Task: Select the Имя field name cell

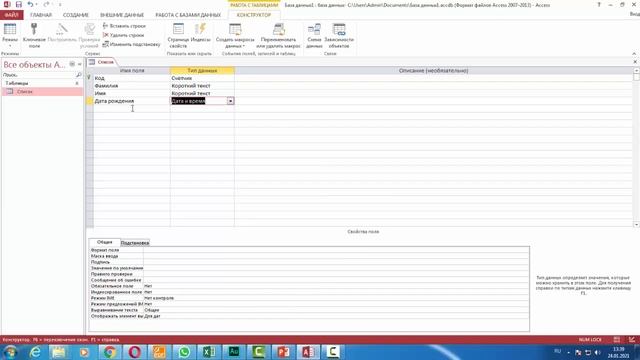Action: [x=131, y=93]
